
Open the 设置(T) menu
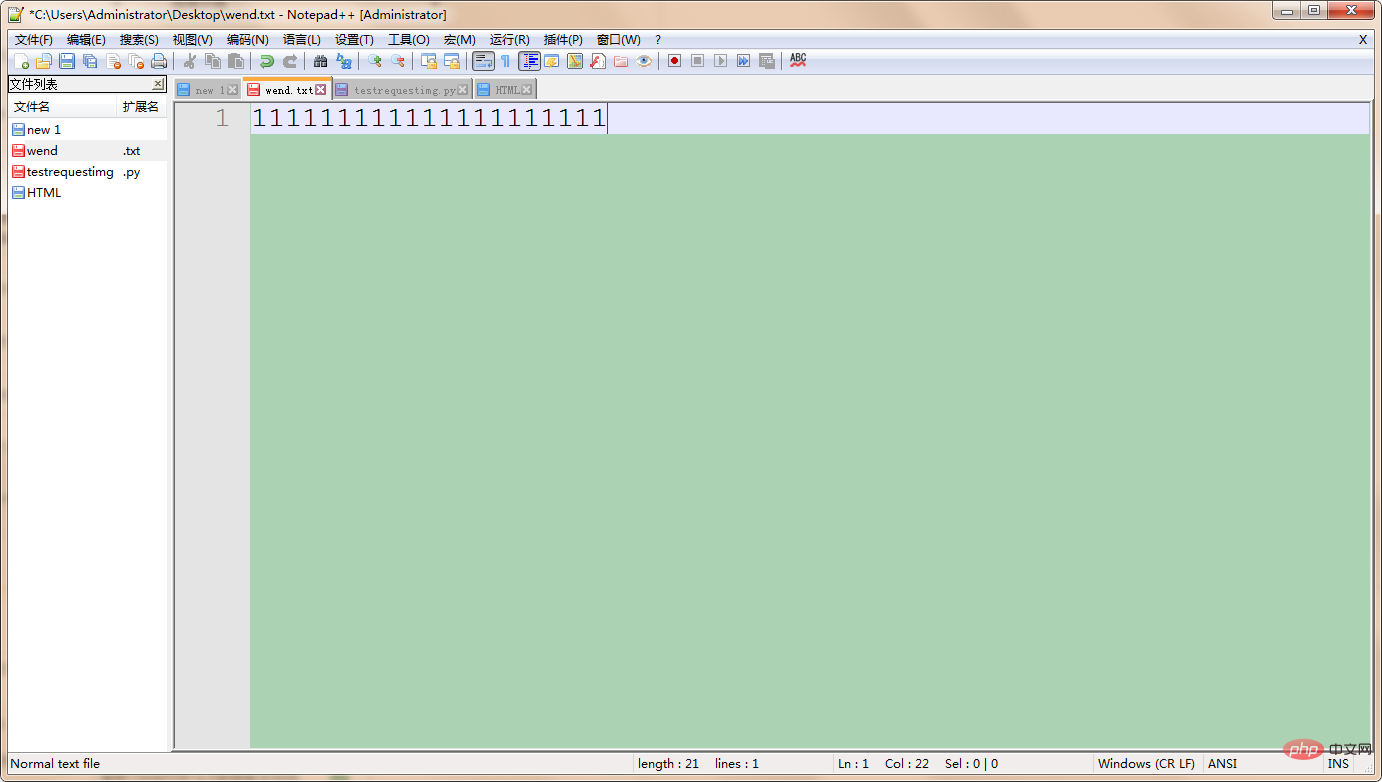pos(354,40)
